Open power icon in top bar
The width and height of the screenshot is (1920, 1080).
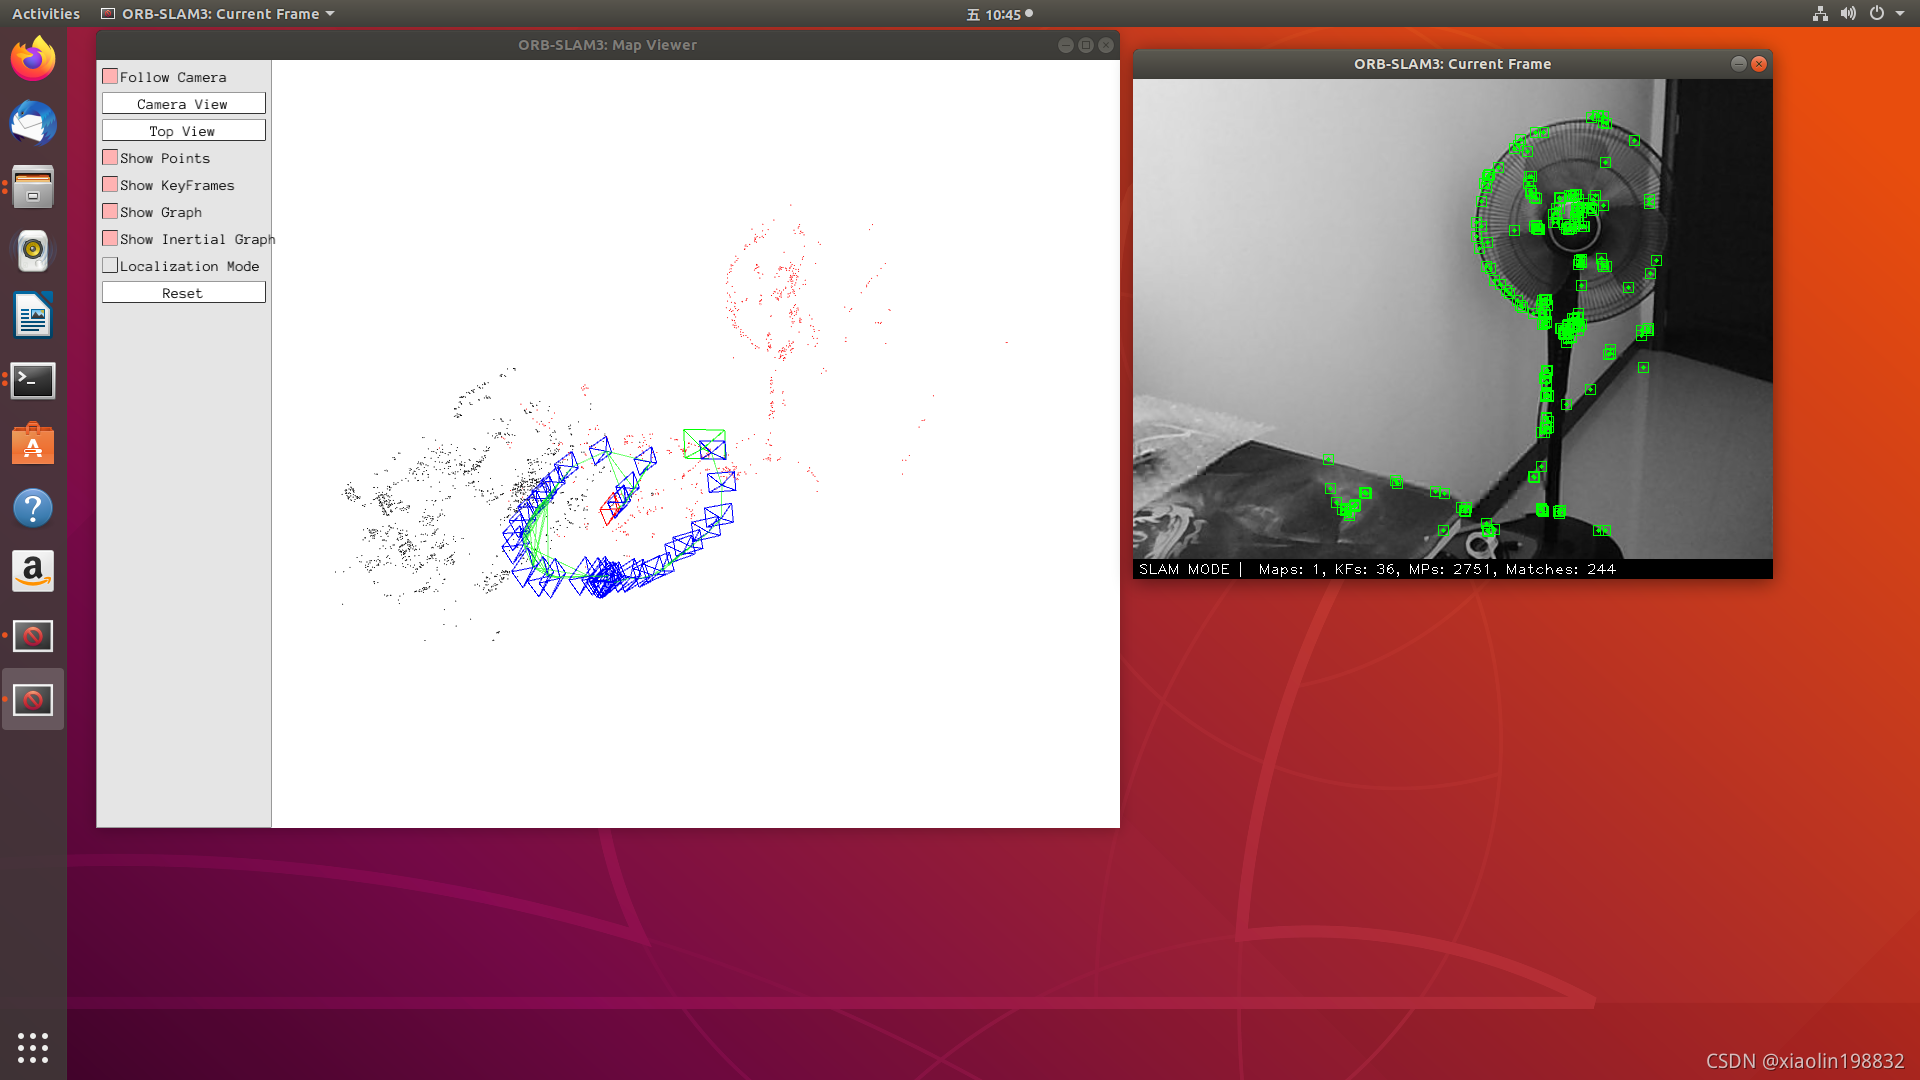(1877, 14)
